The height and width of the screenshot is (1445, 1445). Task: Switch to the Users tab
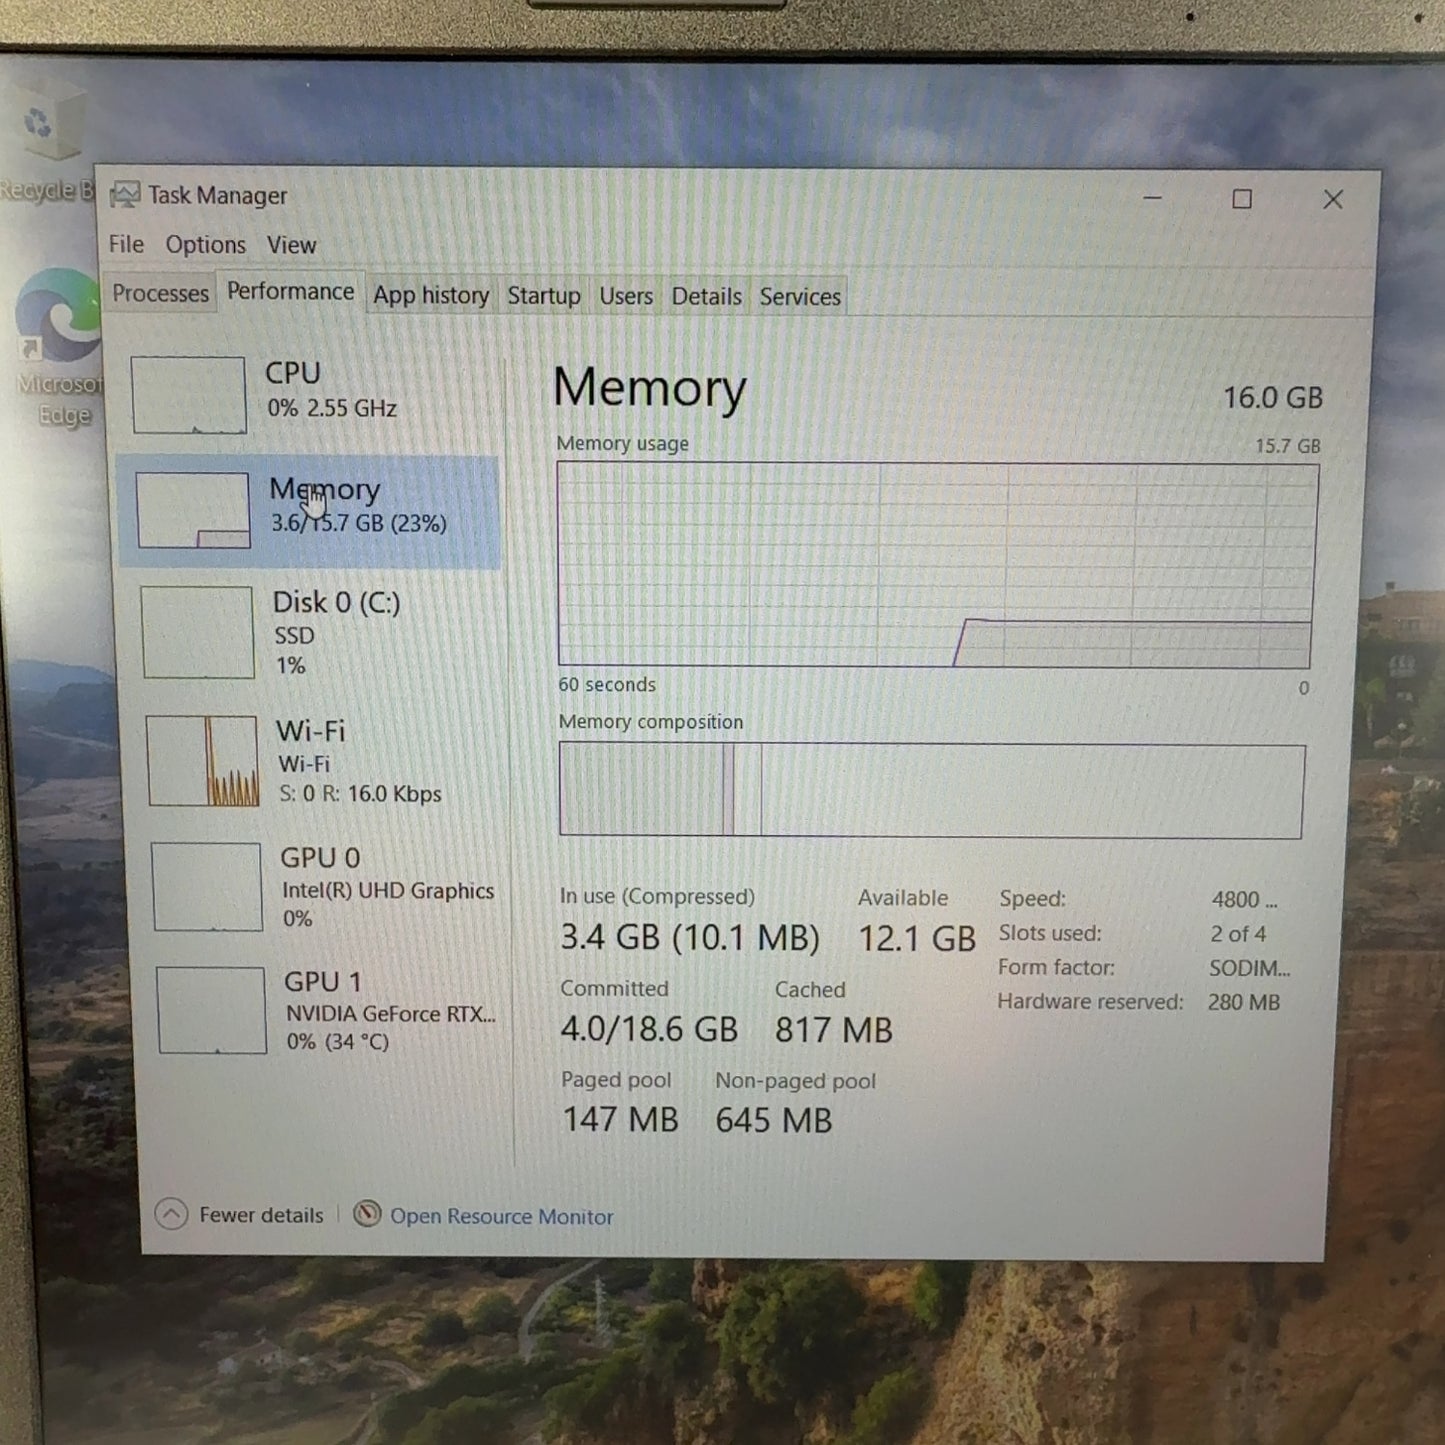626,296
